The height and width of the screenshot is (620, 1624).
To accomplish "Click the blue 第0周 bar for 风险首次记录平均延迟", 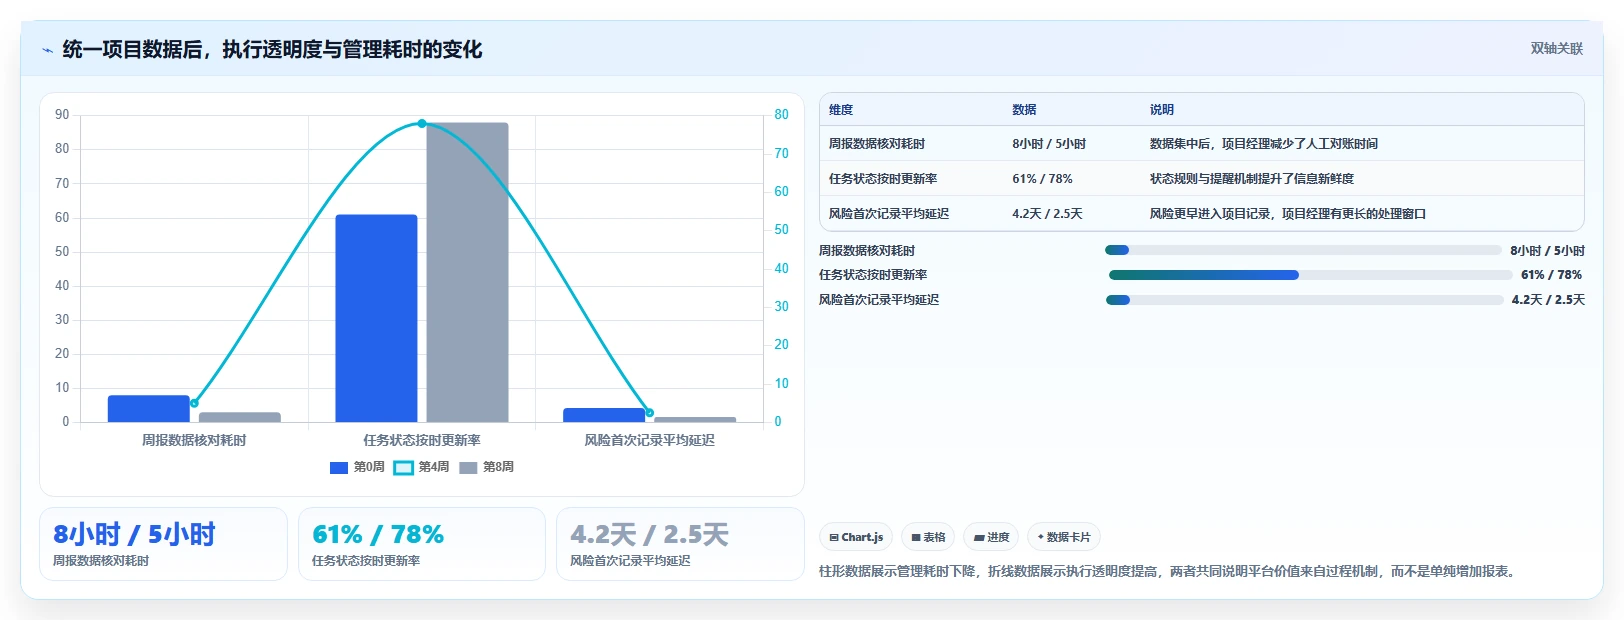I will click(604, 415).
